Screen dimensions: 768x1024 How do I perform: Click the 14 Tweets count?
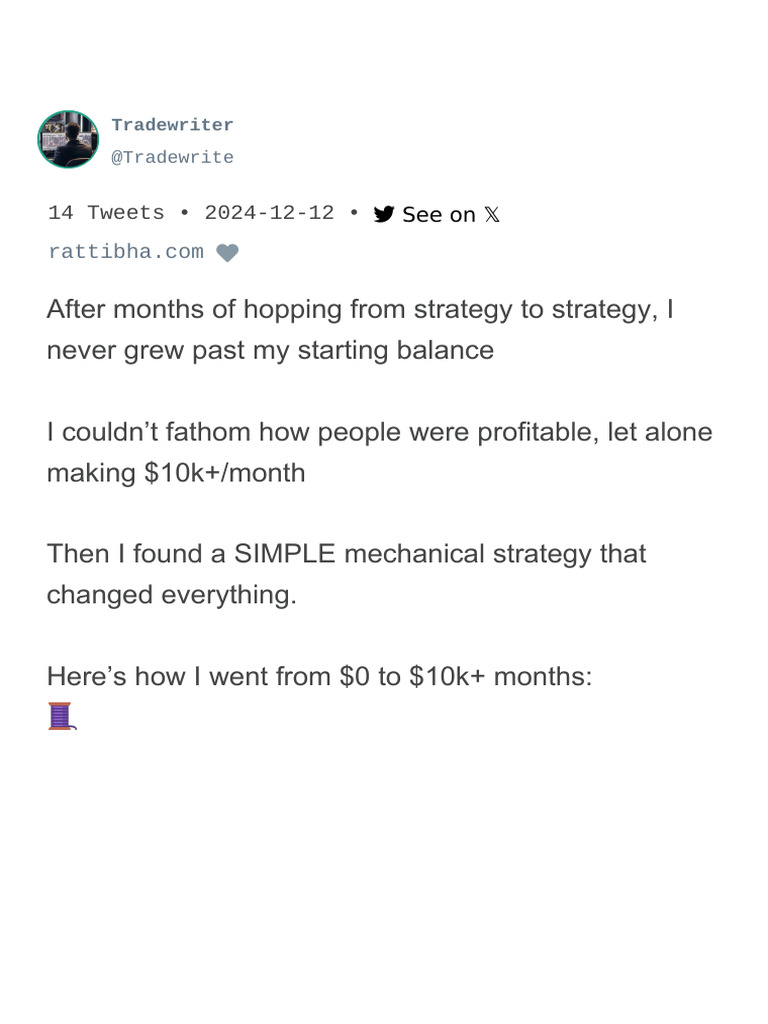[x=106, y=213]
